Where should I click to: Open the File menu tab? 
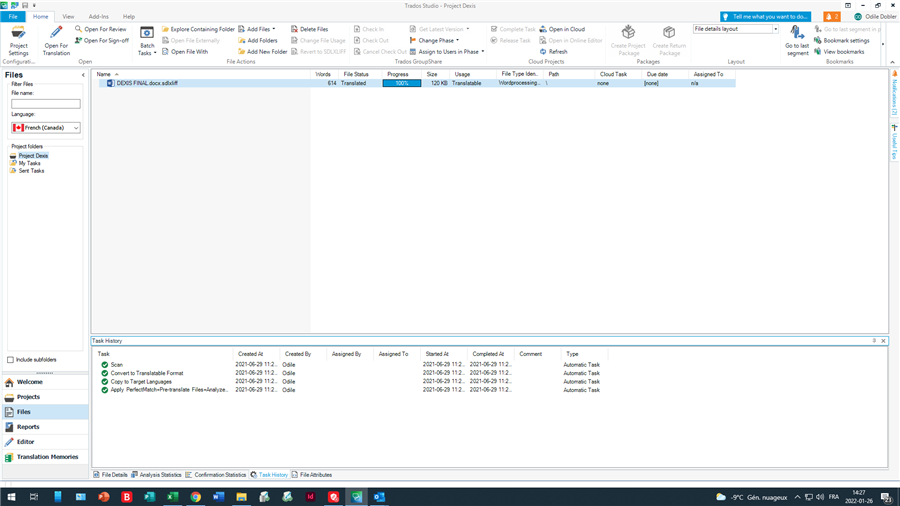[x=13, y=17]
